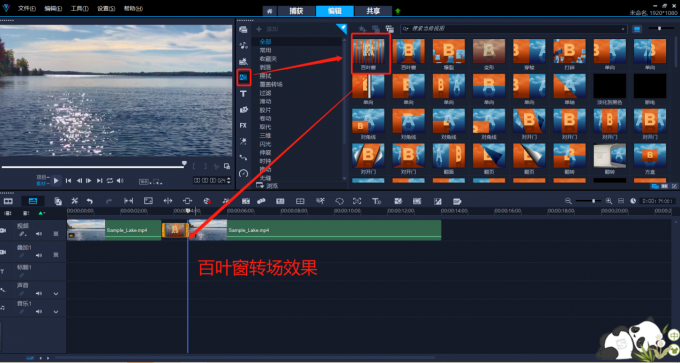Open the Record/Capture option icon with red dot
Viewport: 680px width, 363px height.
point(207,201)
